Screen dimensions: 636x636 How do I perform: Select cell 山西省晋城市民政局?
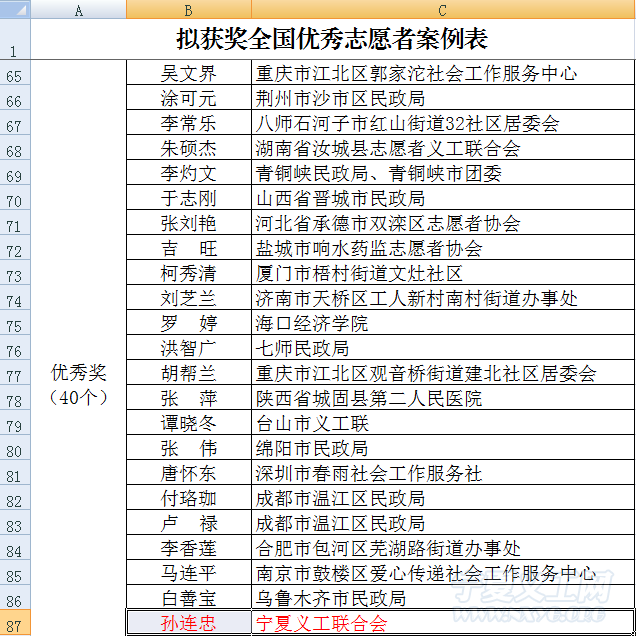[x=443, y=198]
